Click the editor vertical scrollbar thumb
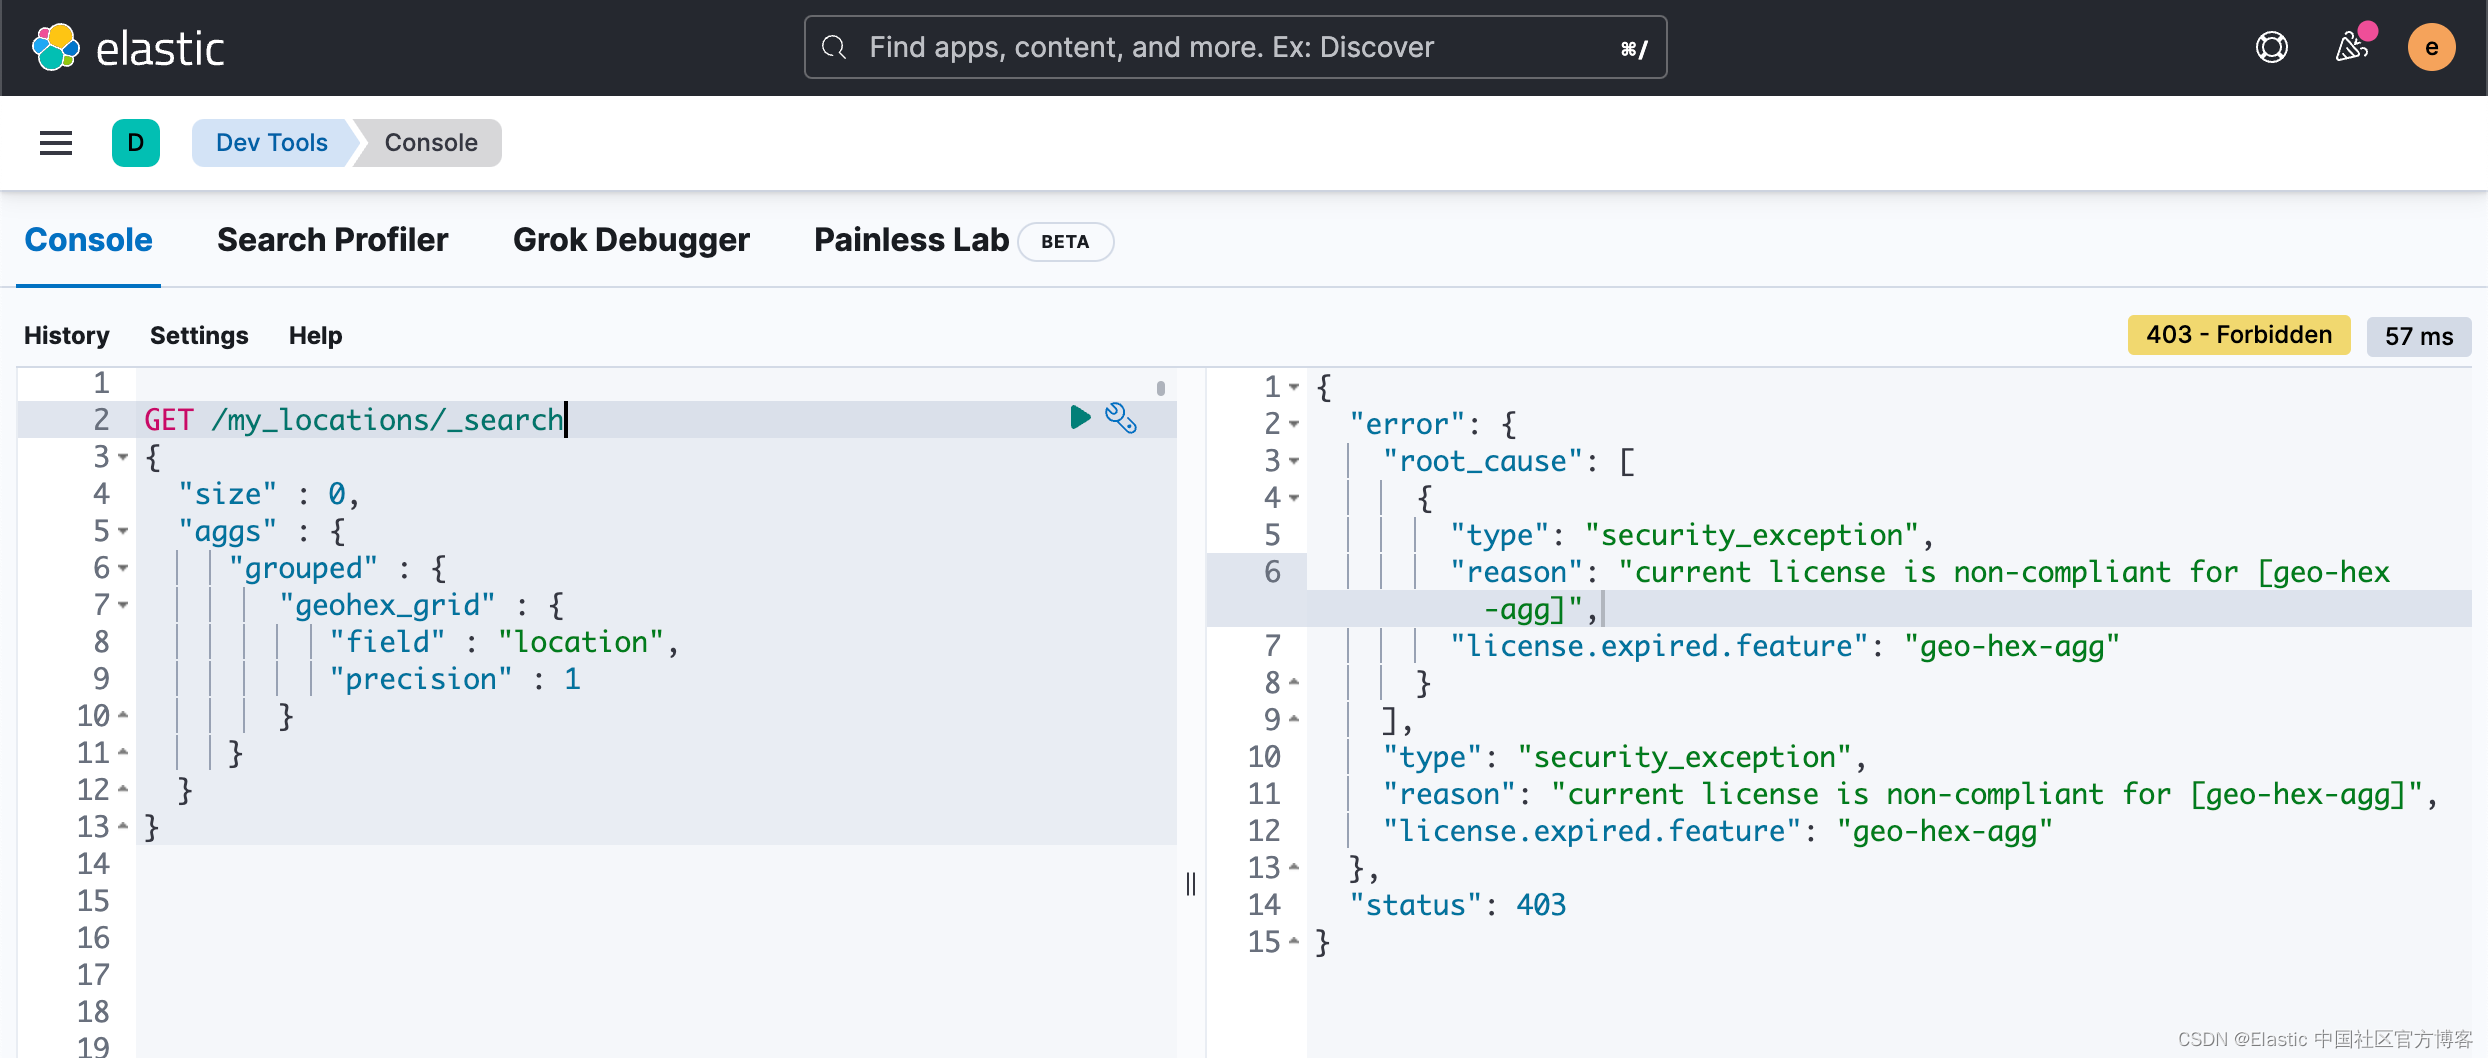The image size is (2488, 1058). point(1161,388)
